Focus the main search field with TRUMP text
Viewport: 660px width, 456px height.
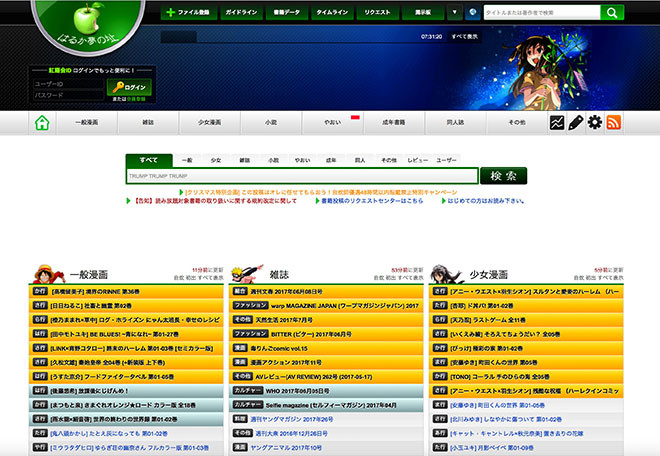(x=300, y=176)
